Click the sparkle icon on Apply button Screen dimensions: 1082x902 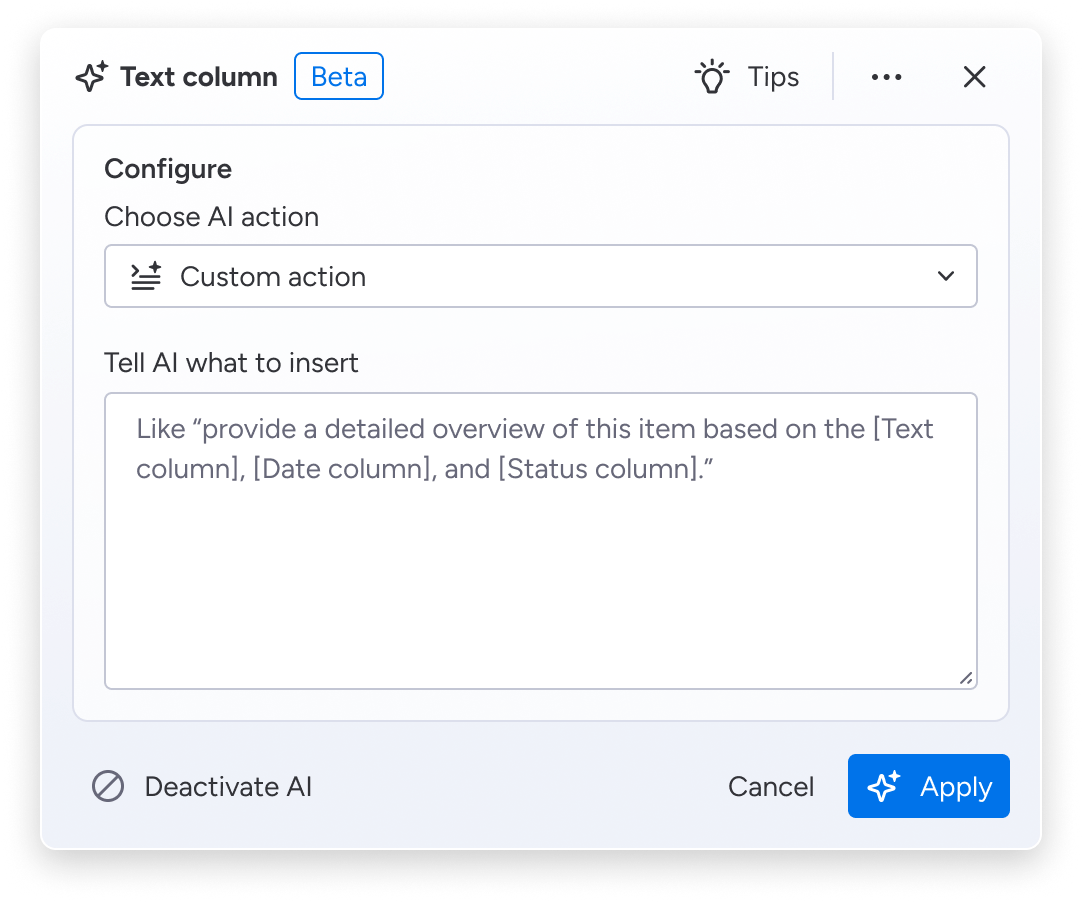point(884,787)
